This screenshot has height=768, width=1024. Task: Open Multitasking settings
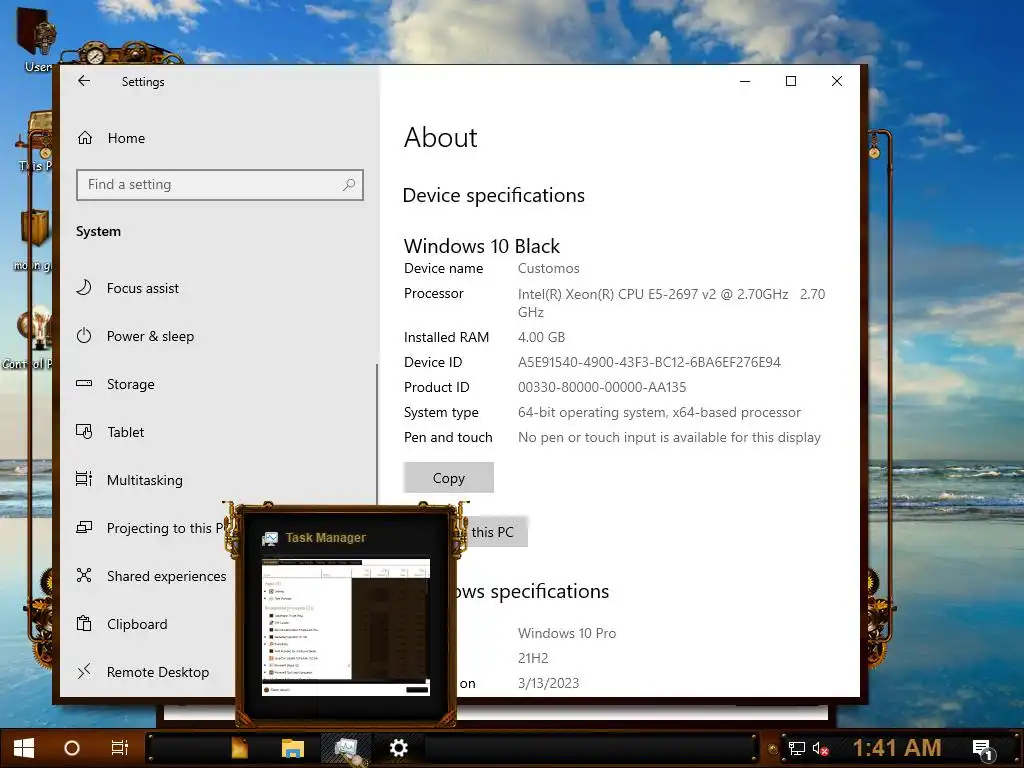pos(144,480)
